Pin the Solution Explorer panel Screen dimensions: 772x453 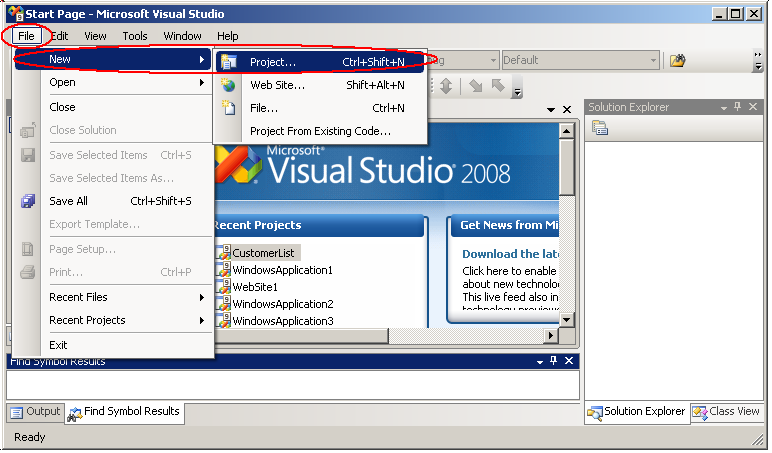click(738, 107)
